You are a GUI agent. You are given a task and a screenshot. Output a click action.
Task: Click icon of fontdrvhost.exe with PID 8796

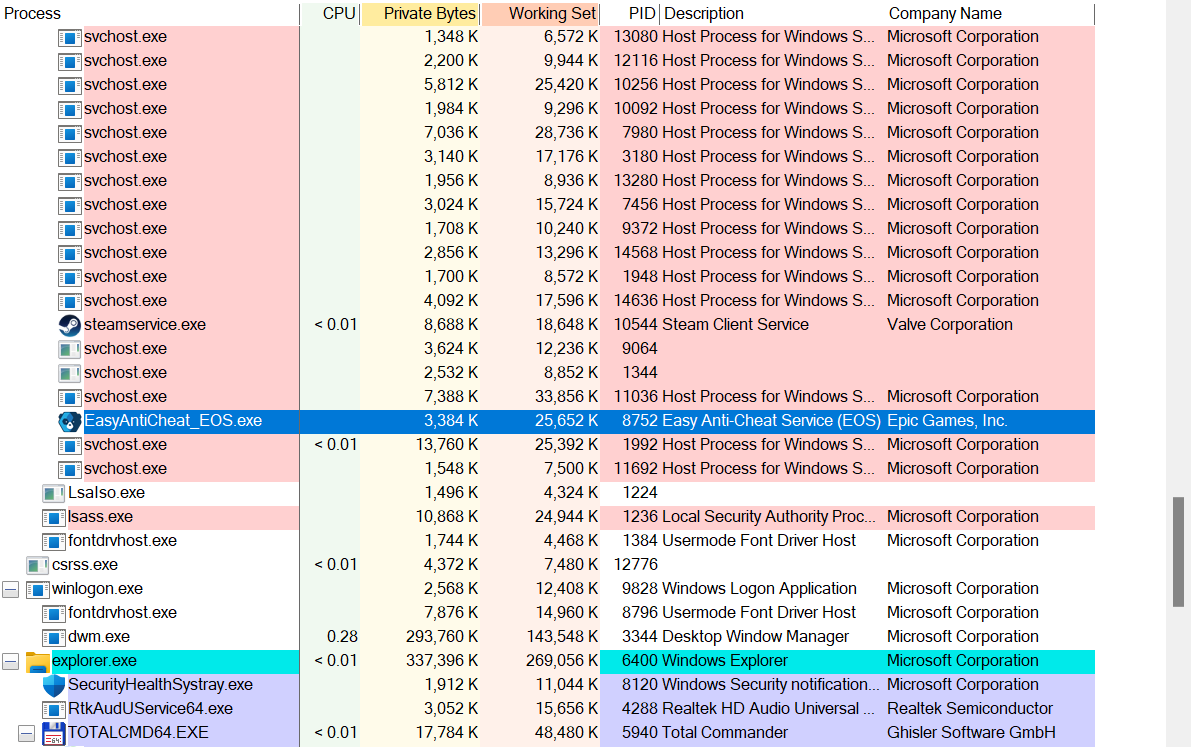(54, 613)
